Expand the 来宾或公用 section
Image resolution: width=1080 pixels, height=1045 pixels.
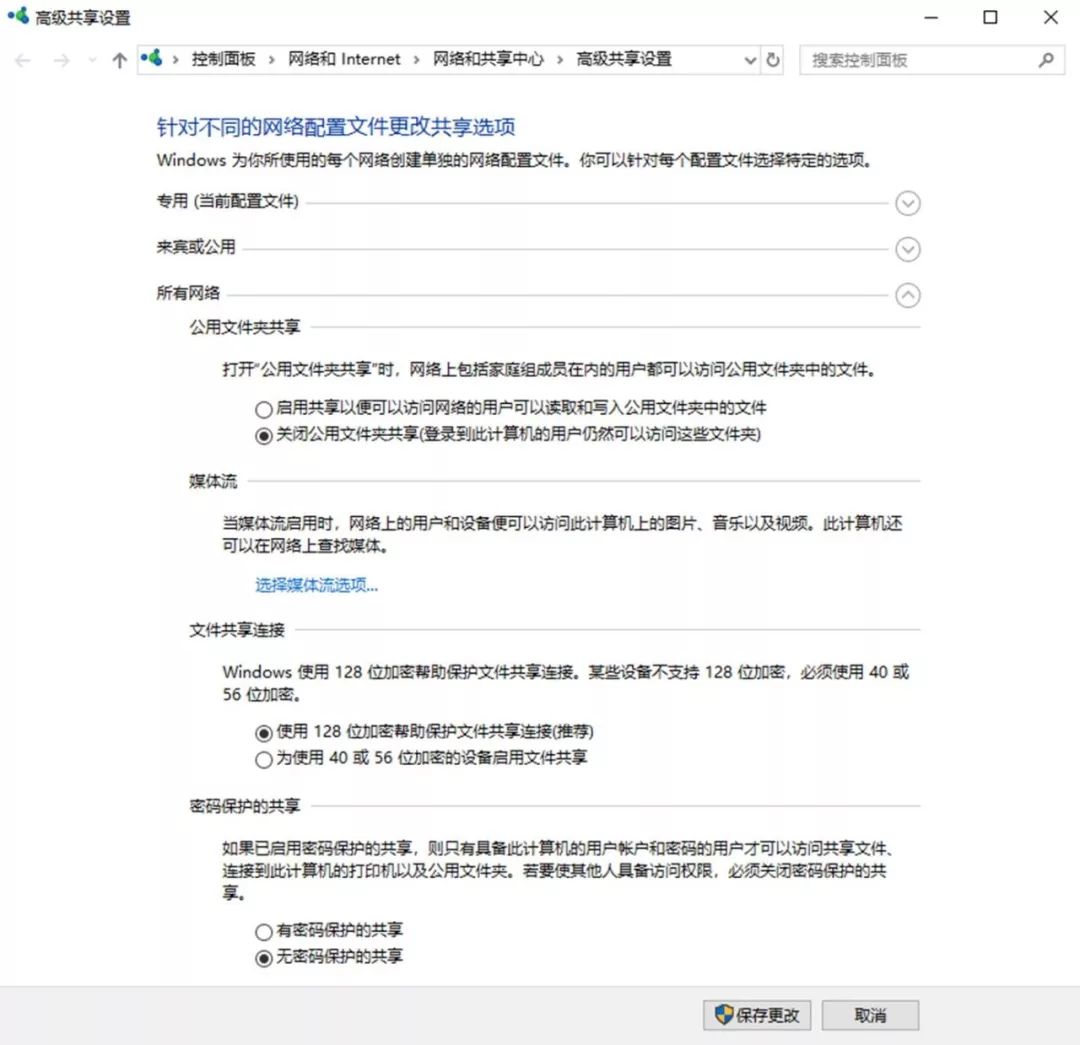click(908, 249)
